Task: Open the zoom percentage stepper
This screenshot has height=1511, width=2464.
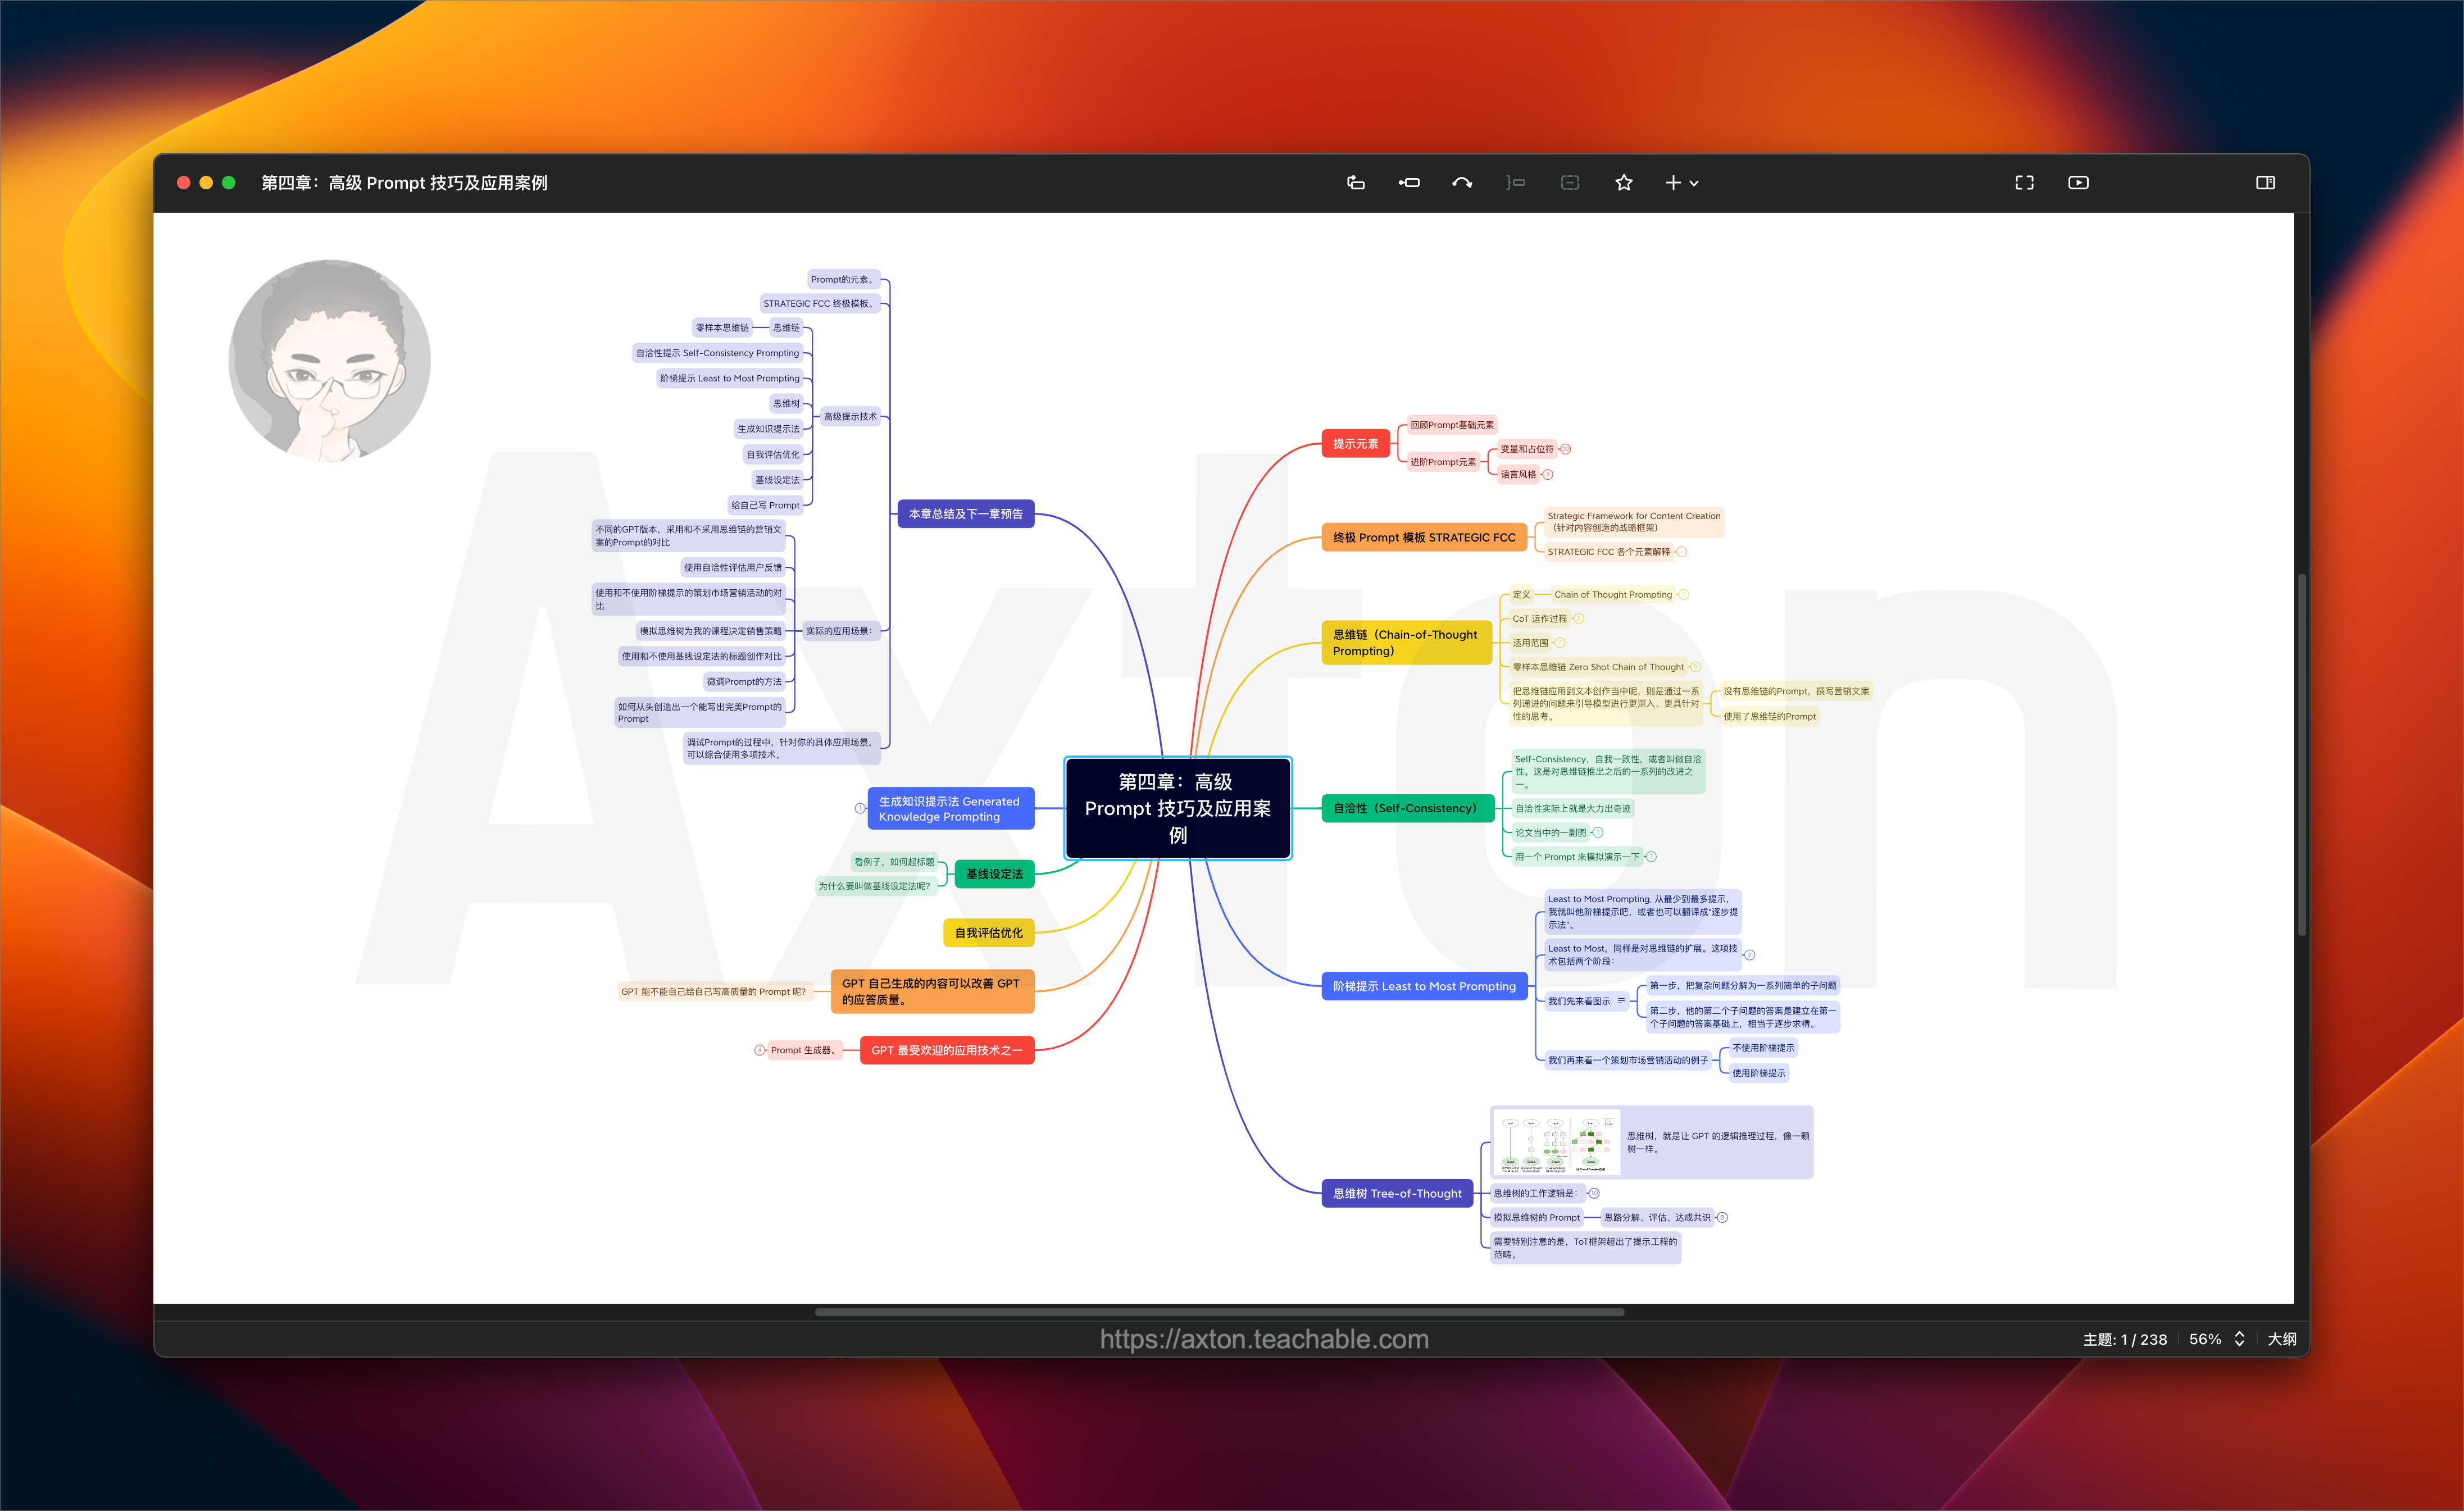Action: click(x=2239, y=1339)
